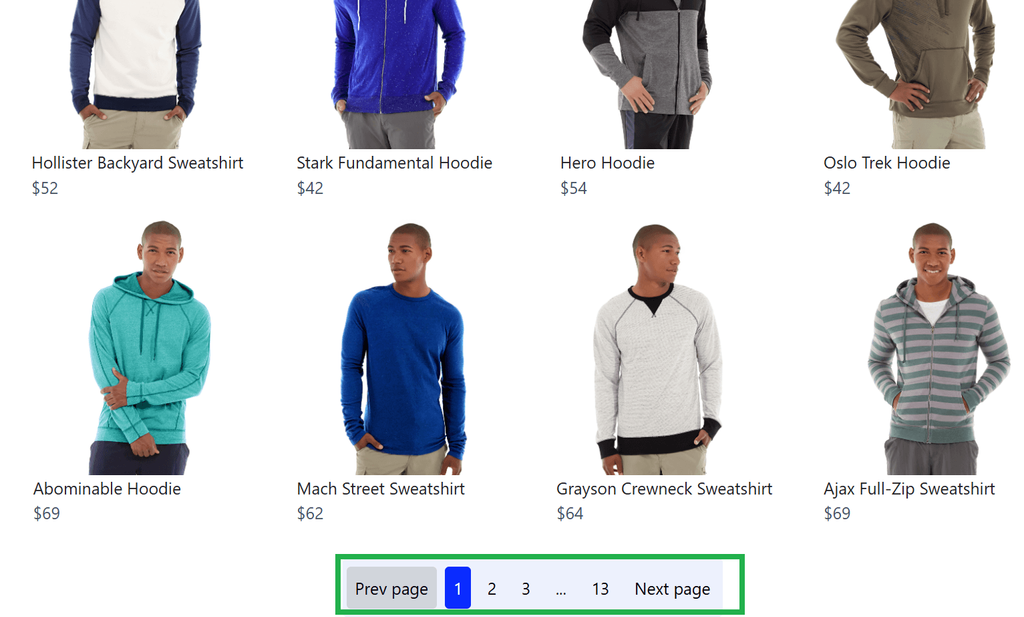Image resolution: width=1024 pixels, height=617 pixels.
Task: Open the Mach Street Sweatshirt image
Action: [403, 349]
